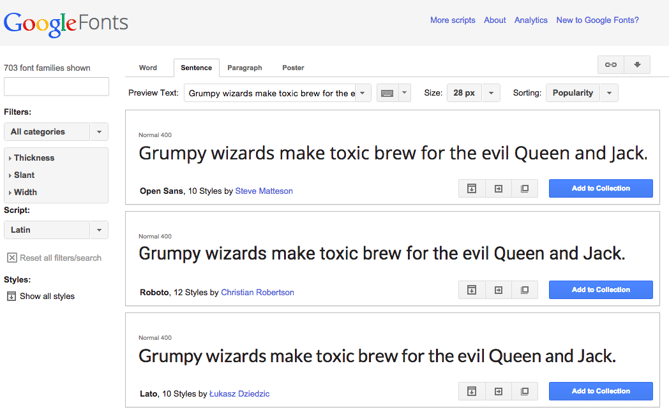
Task: Open the keyboard icon in Preview Text bar
Action: pyautogui.click(x=387, y=93)
